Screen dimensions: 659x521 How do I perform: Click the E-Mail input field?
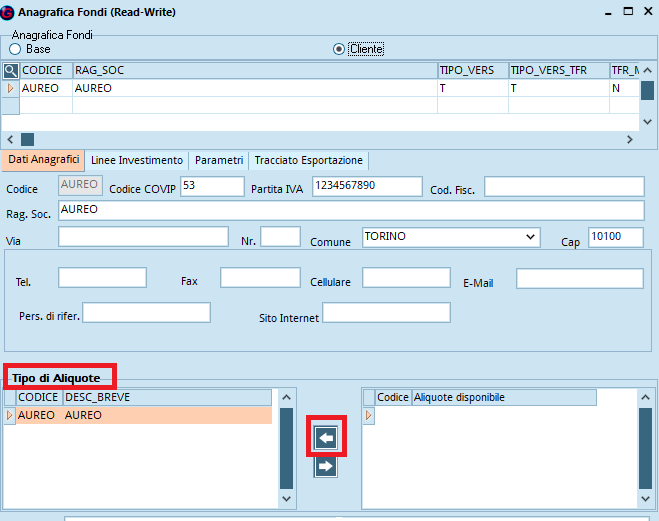(580, 279)
